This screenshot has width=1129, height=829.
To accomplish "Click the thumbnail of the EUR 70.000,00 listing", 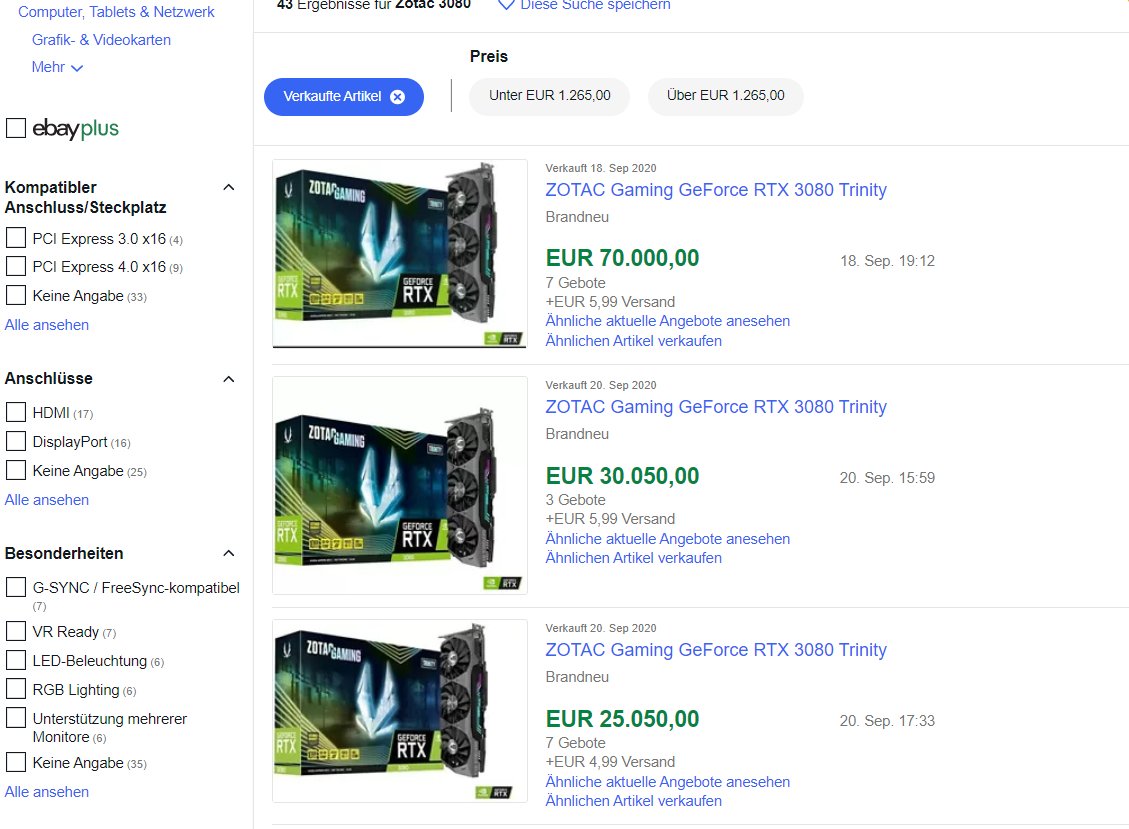I will click(398, 254).
